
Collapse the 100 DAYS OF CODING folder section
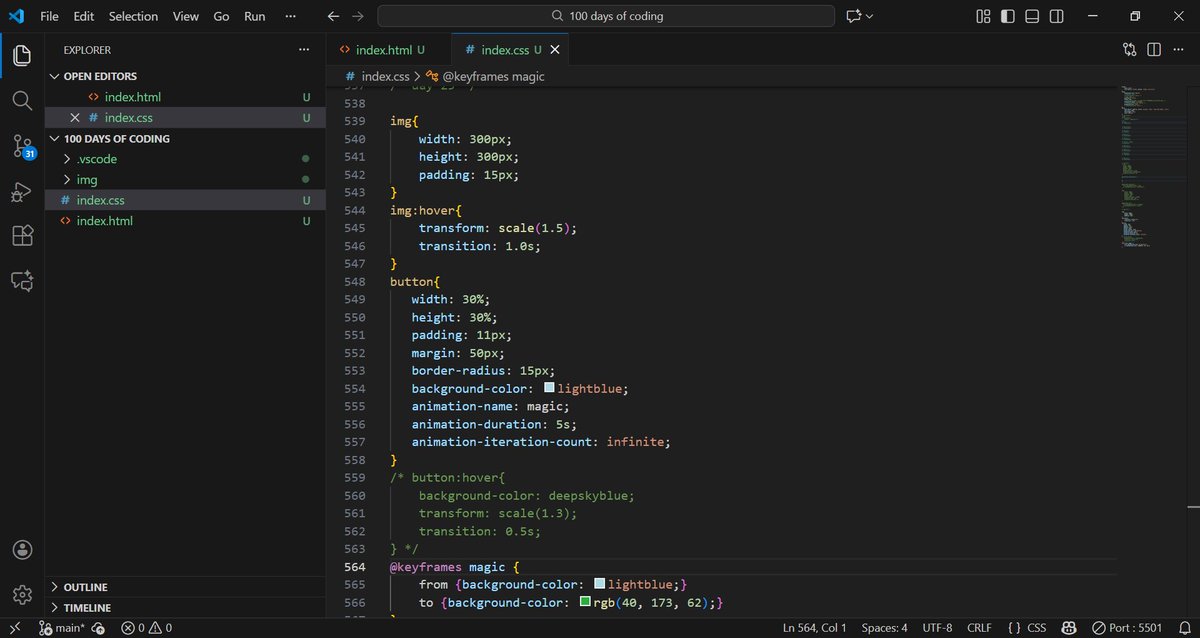pos(186,139)
